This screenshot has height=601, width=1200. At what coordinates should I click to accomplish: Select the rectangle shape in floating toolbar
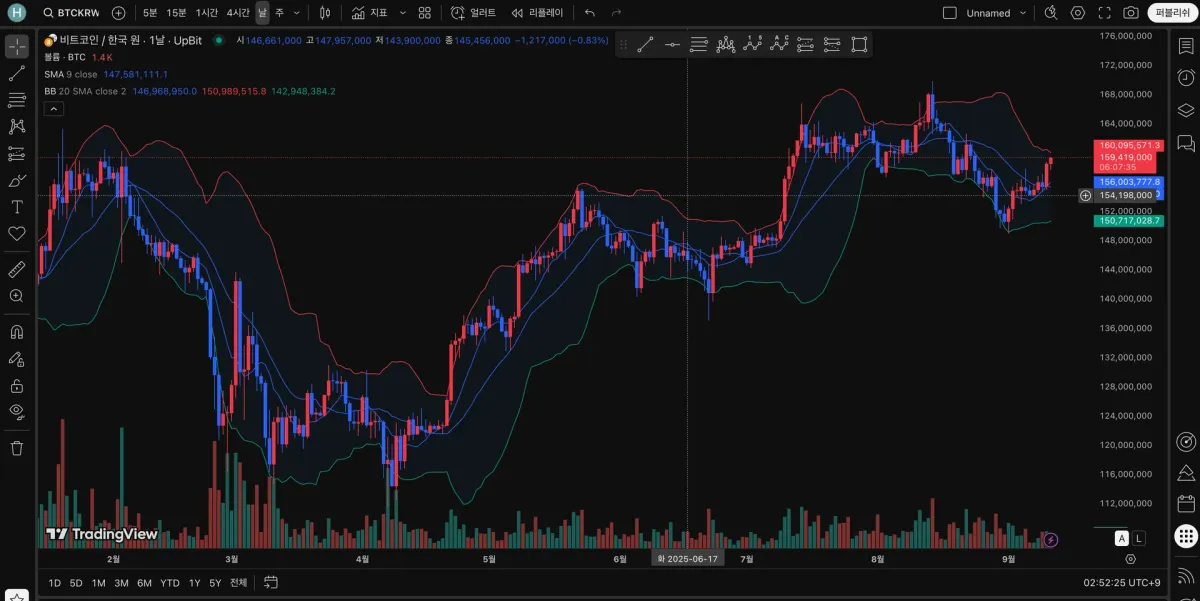coord(859,44)
